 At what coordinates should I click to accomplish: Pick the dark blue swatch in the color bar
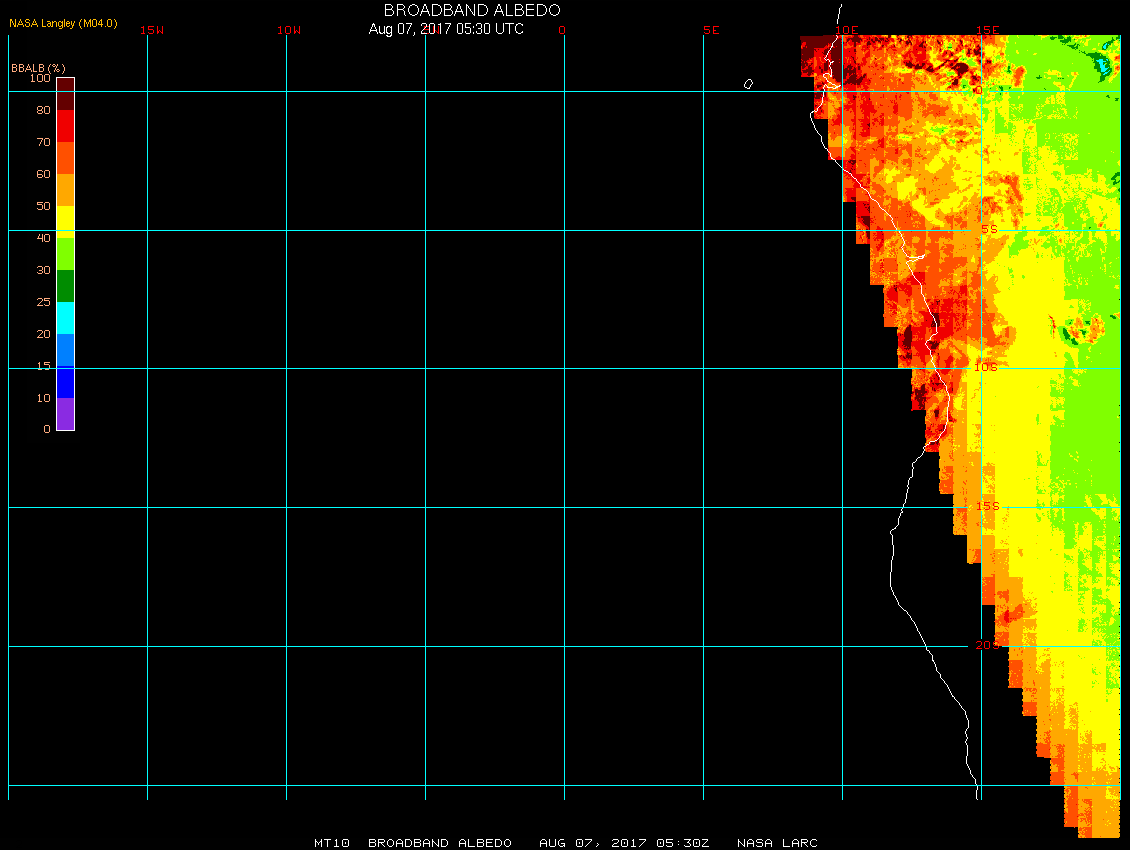65,382
